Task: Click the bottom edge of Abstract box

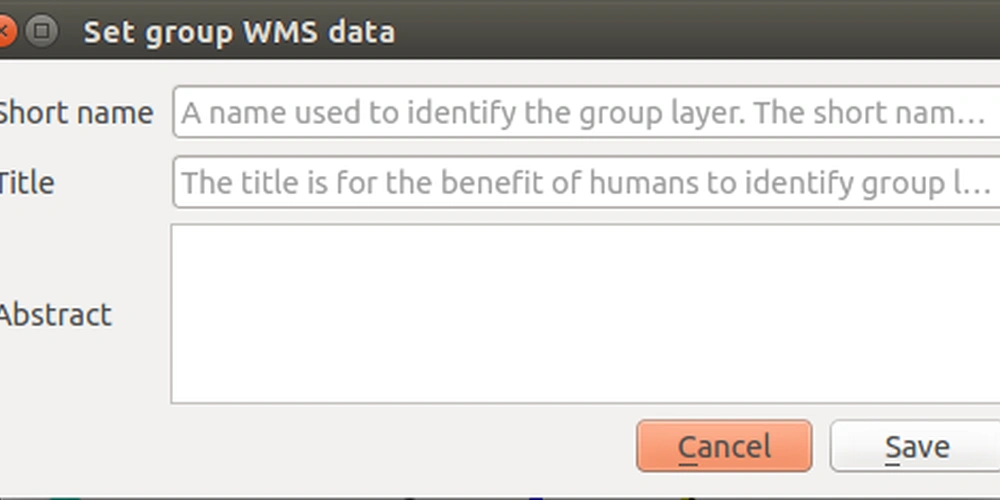Action: 585,402
